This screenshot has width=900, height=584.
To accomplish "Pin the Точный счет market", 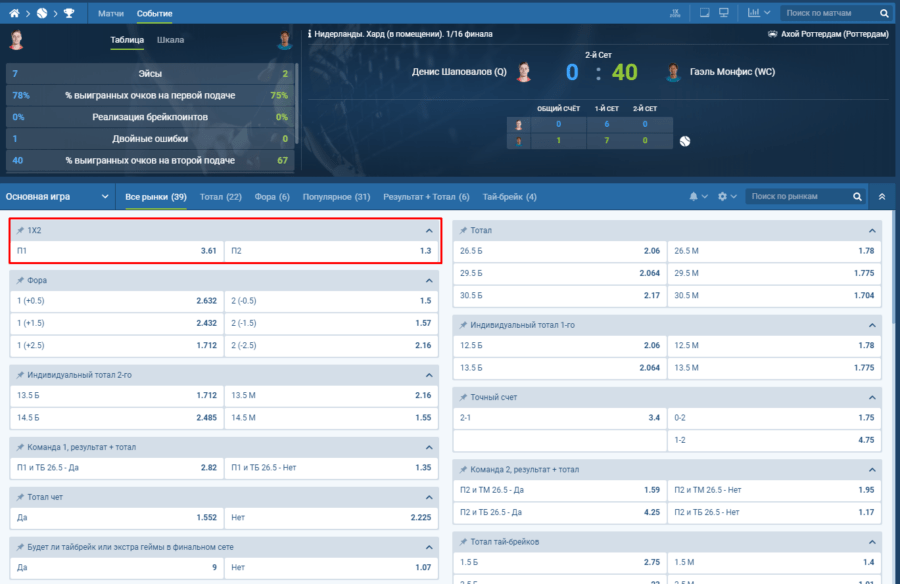I will coord(464,398).
